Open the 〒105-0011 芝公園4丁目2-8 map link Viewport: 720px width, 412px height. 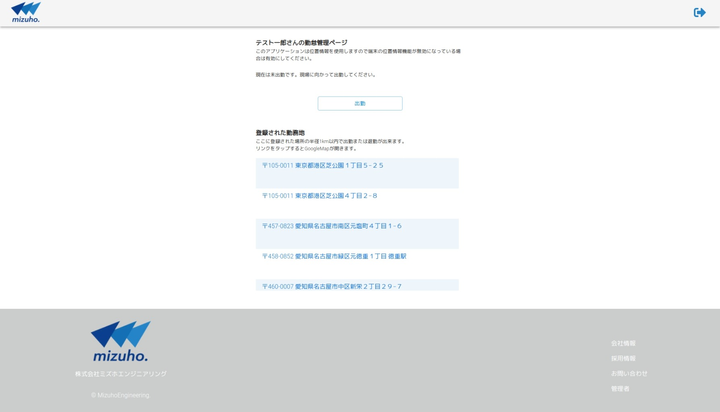tap(320, 196)
